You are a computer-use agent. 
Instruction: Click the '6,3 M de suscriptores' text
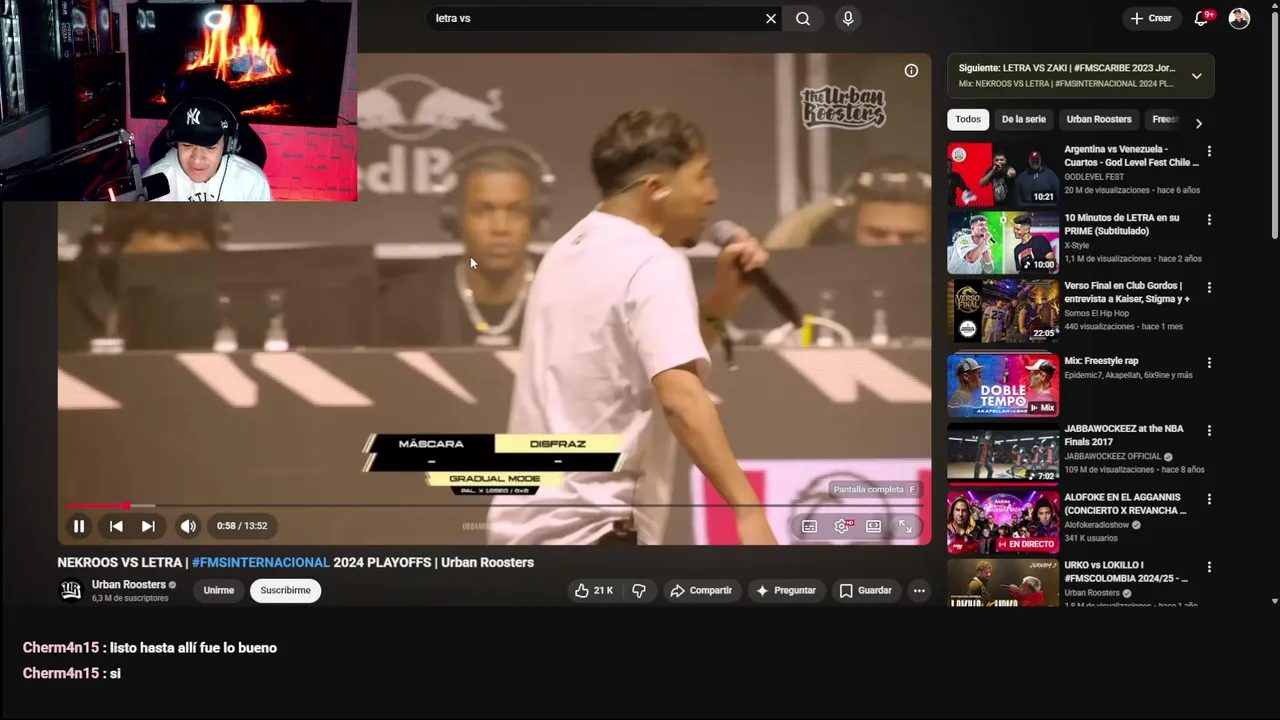point(130,598)
